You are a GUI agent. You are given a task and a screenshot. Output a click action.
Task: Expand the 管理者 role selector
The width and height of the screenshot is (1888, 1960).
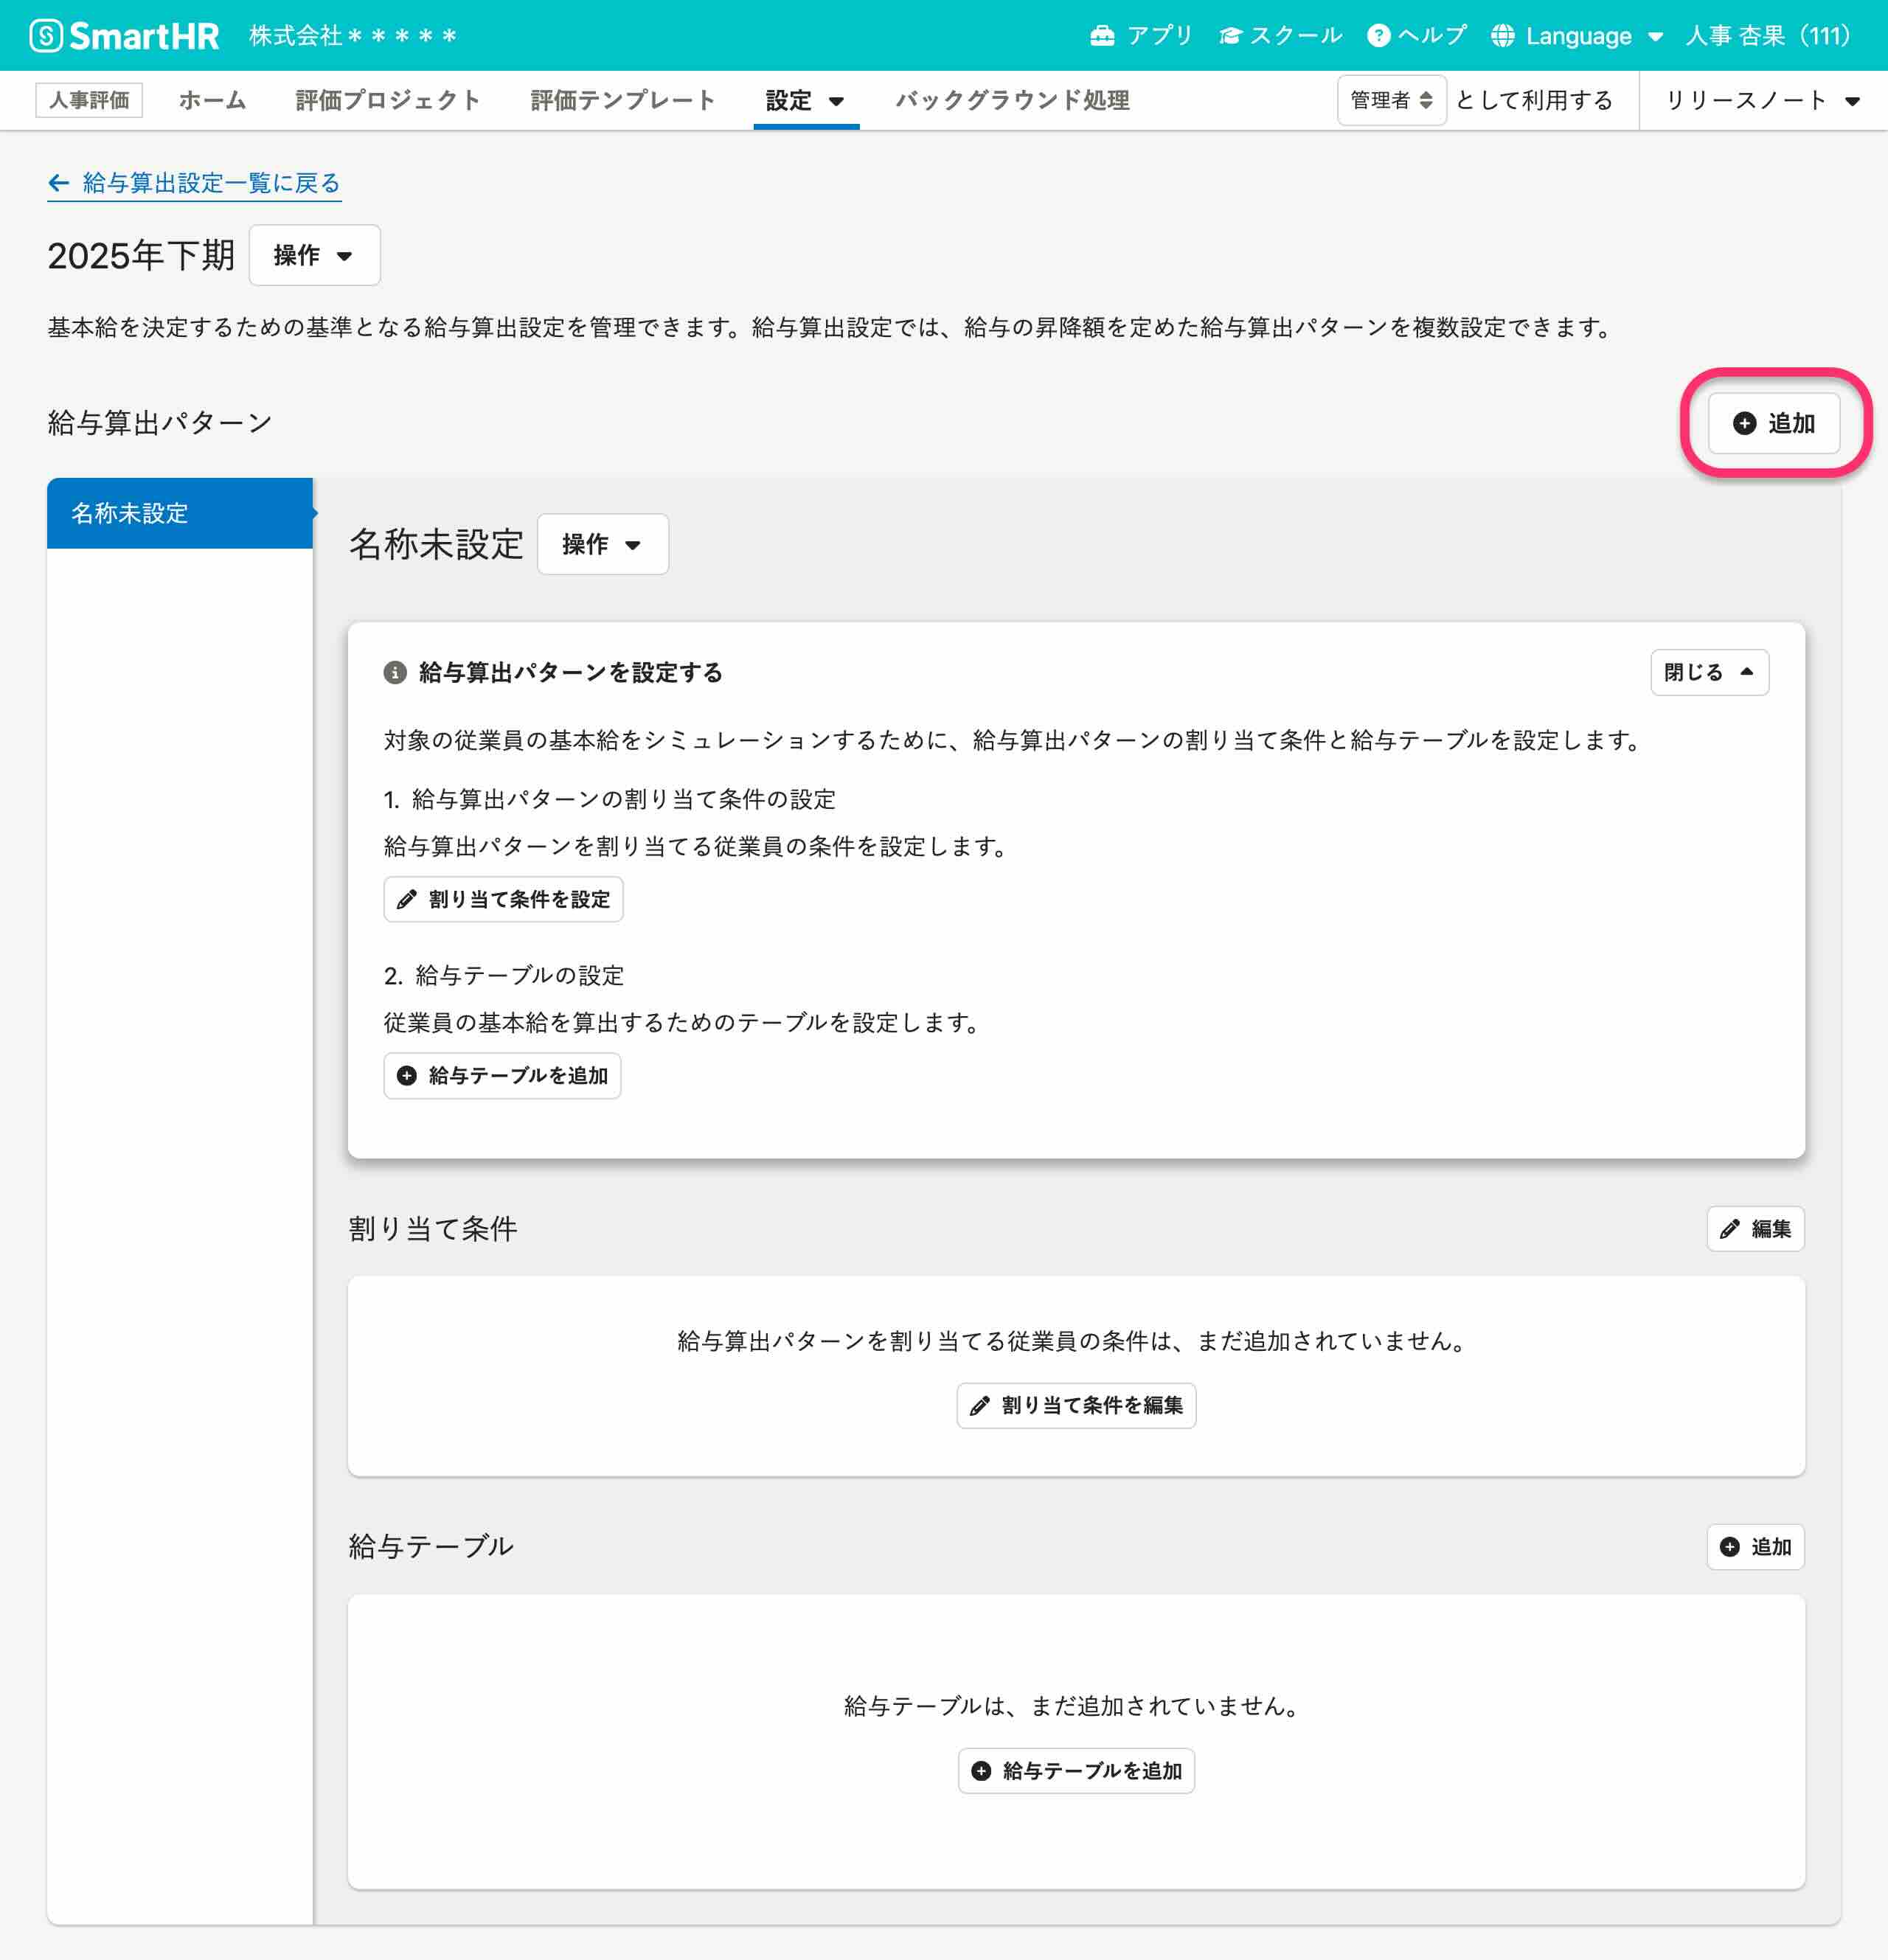(x=1391, y=101)
